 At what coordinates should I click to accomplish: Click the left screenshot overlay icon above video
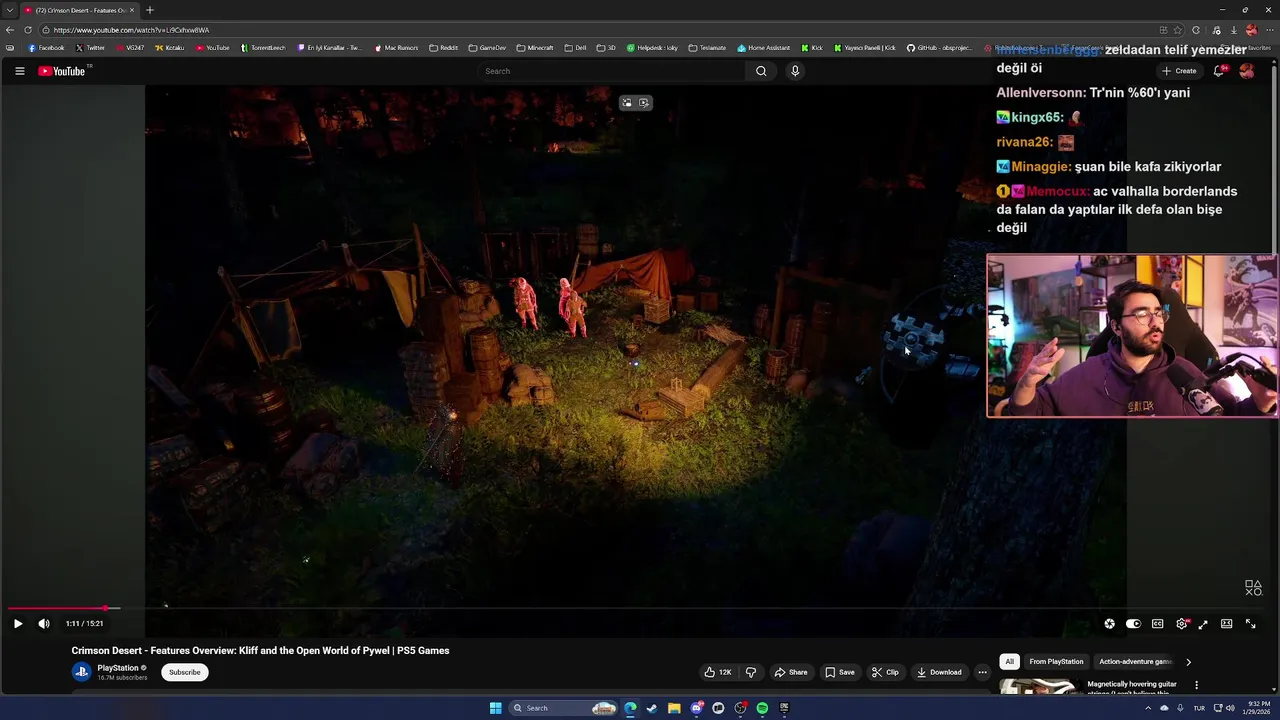coord(626,102)
